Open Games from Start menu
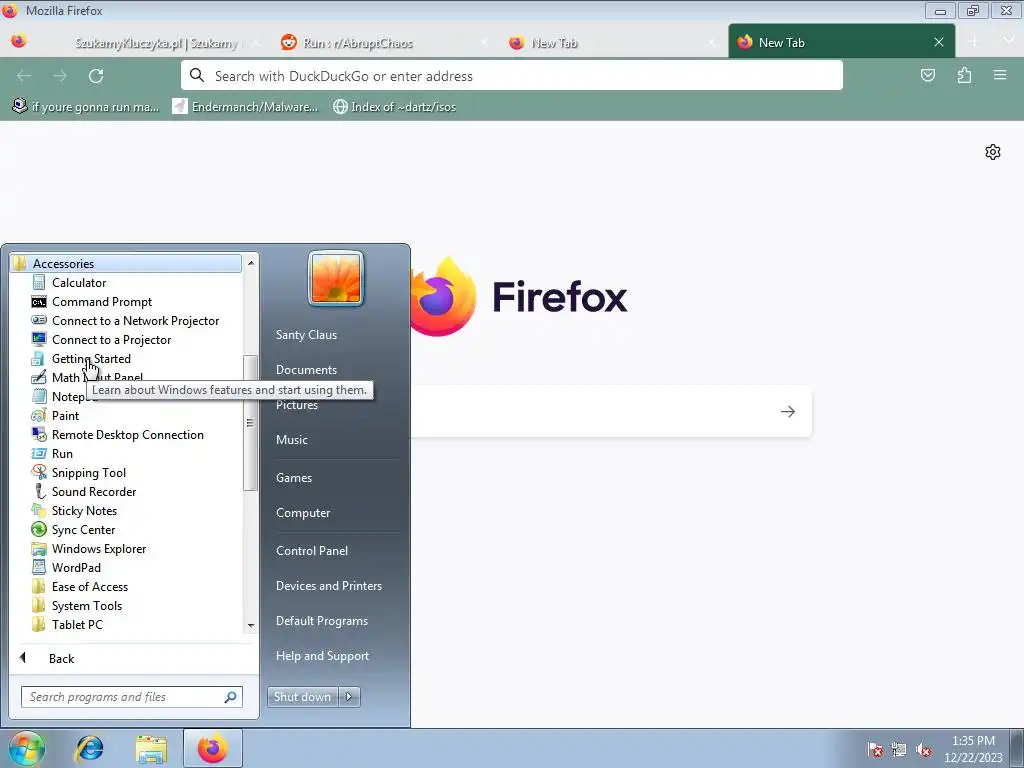1024x768 pixels. (294, 477)
